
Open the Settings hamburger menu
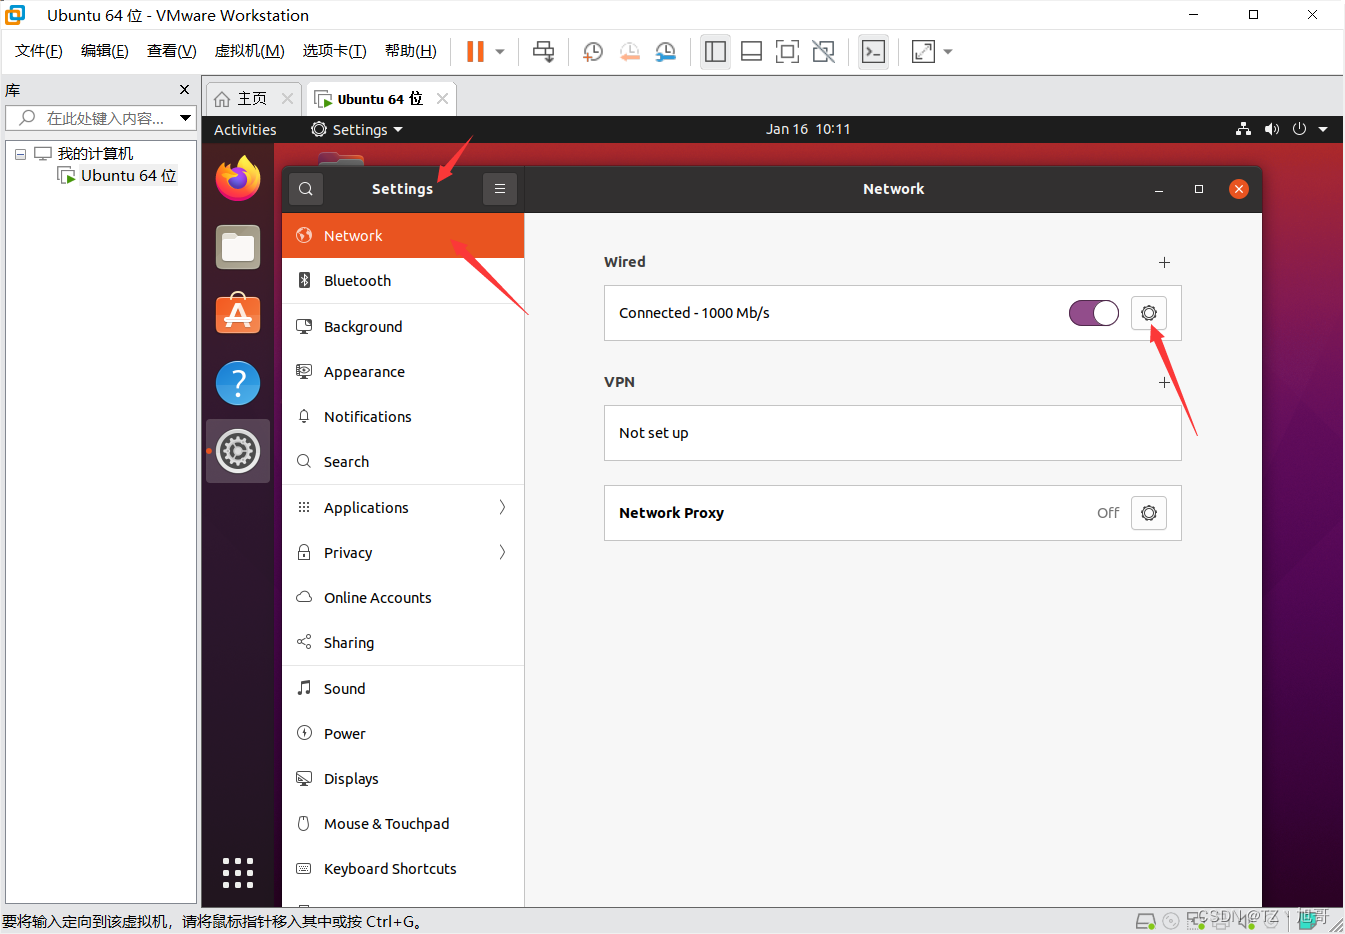[500, 189]
